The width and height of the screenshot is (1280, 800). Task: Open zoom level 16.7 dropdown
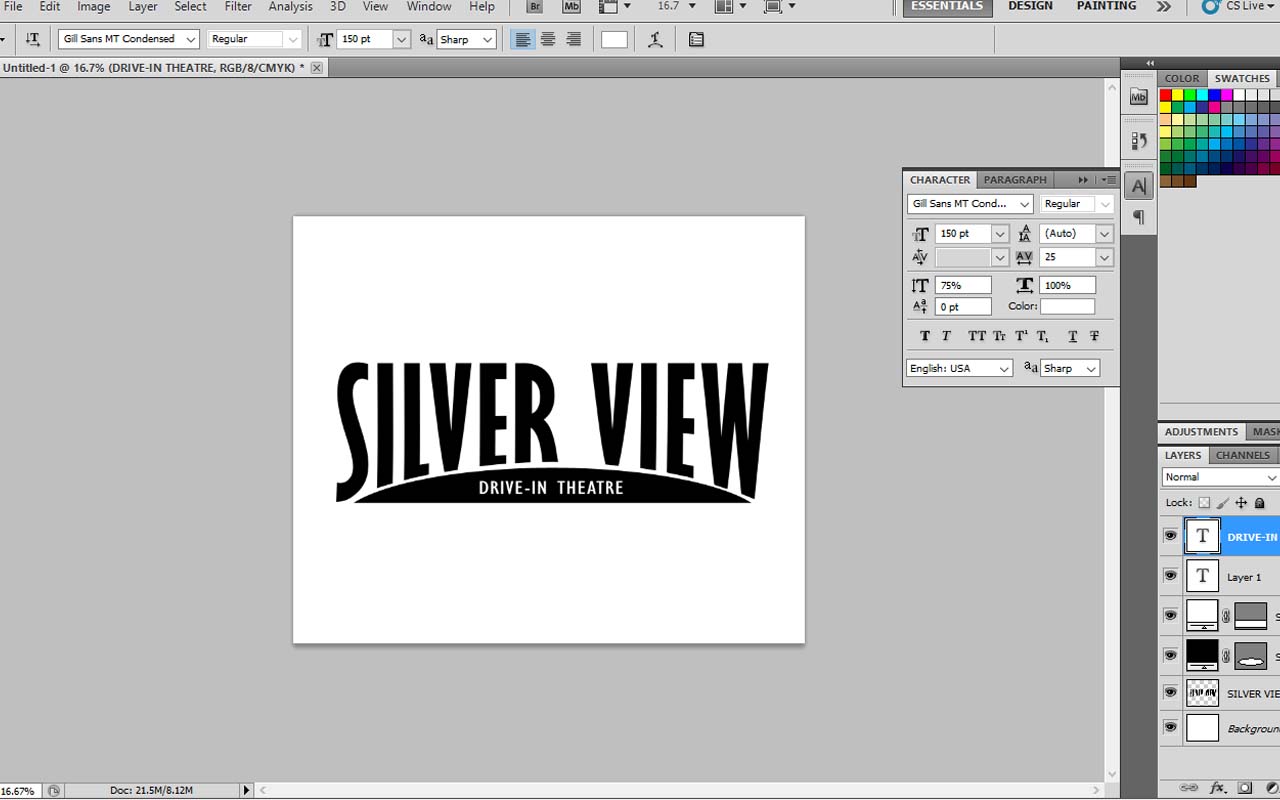coord(691,6)
